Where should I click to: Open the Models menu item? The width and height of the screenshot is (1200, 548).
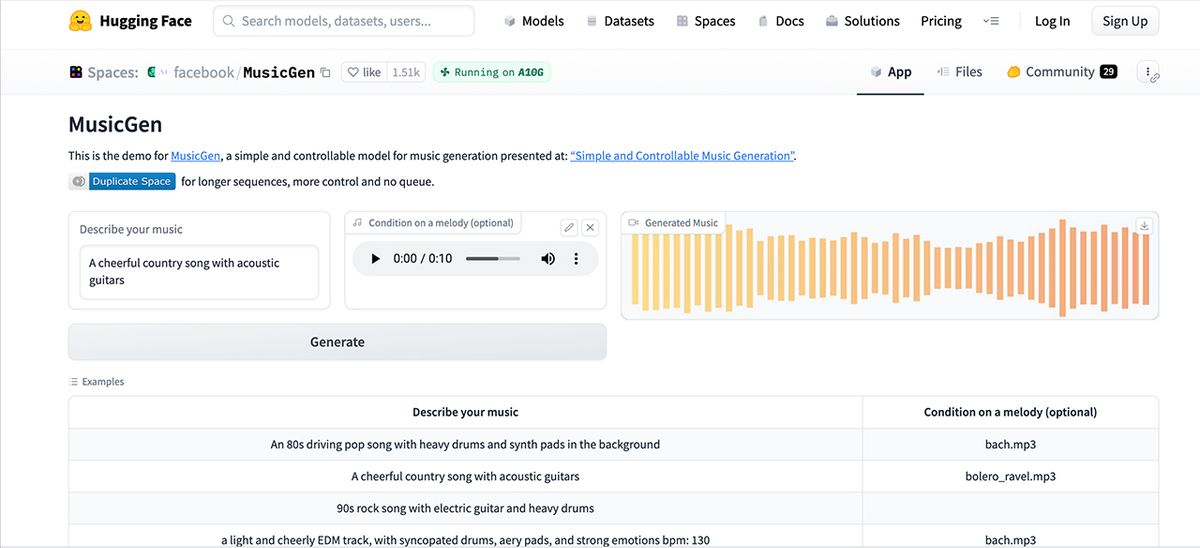tap(533, 21)
